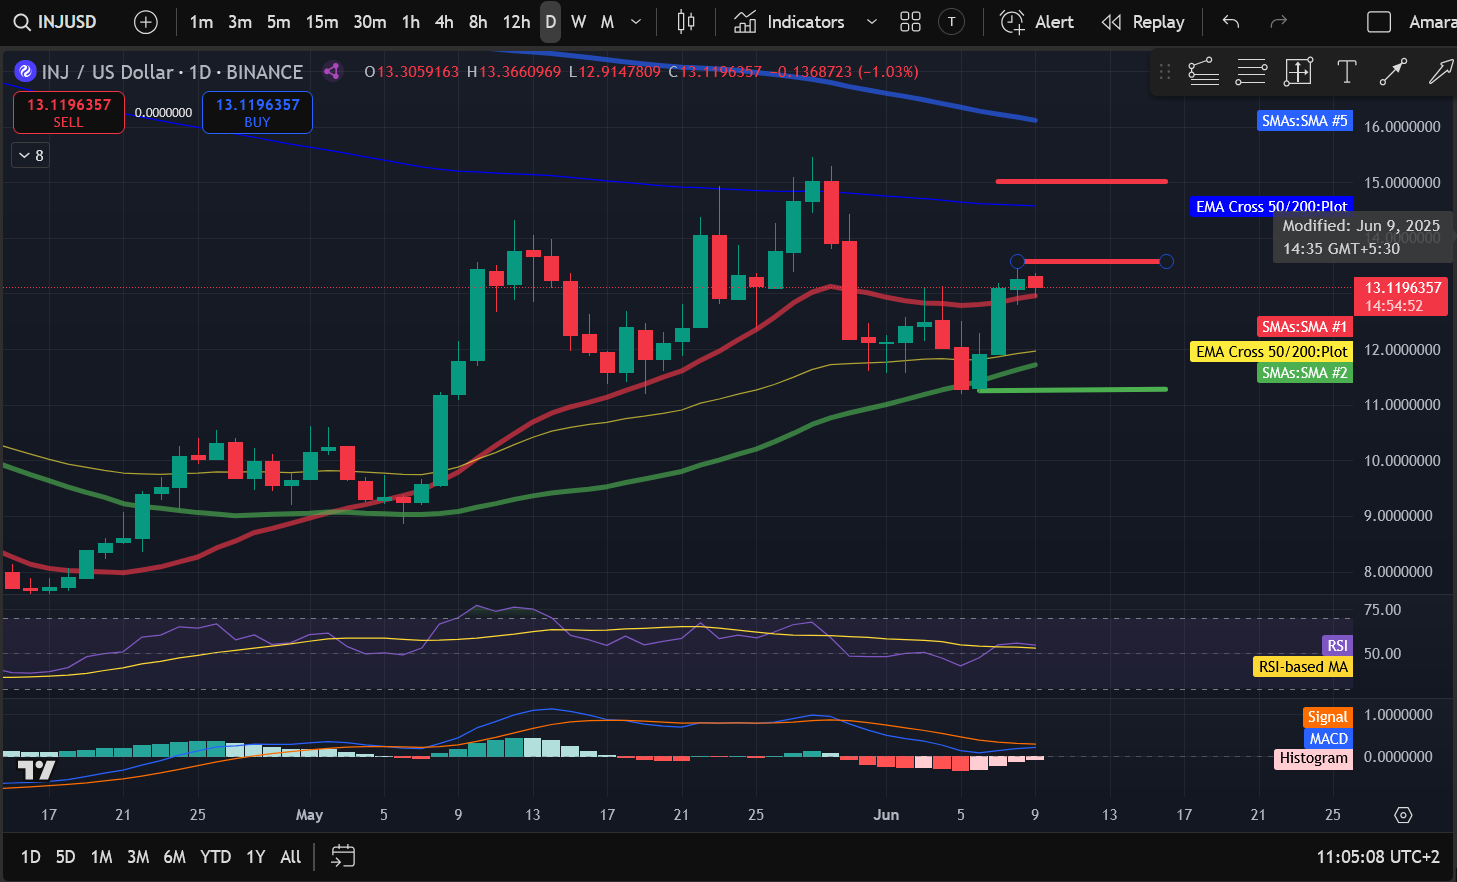Open chart settings gear on time axis

click(1403, 815)
